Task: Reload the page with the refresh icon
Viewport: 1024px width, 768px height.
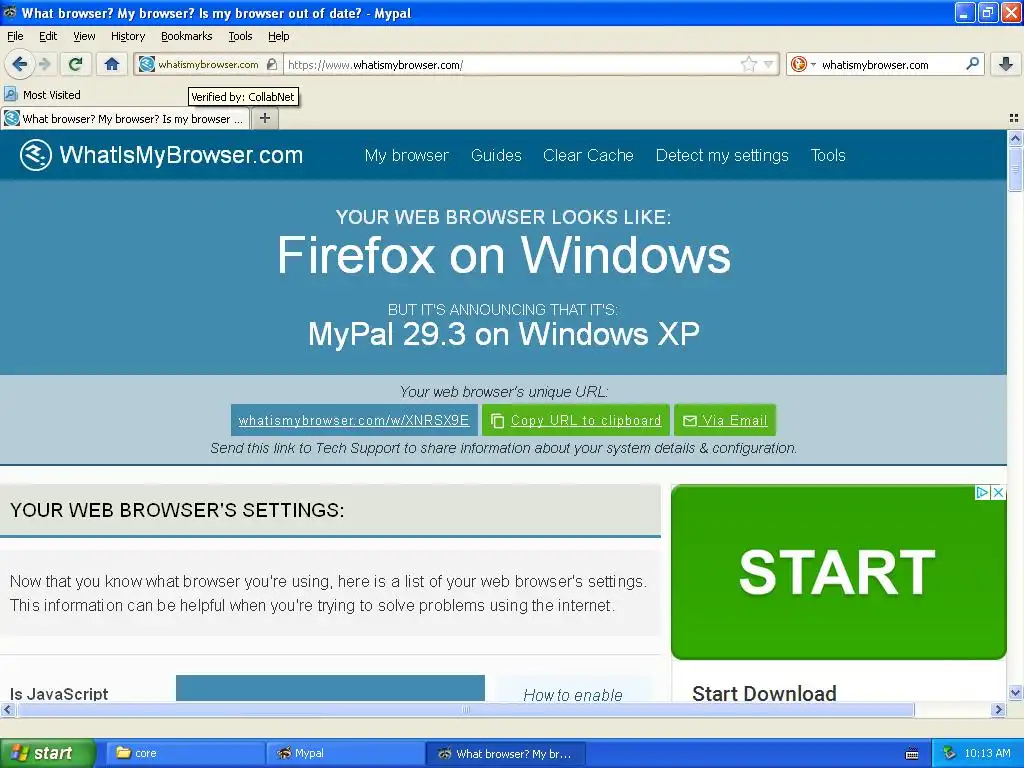Action: [75, 64]
